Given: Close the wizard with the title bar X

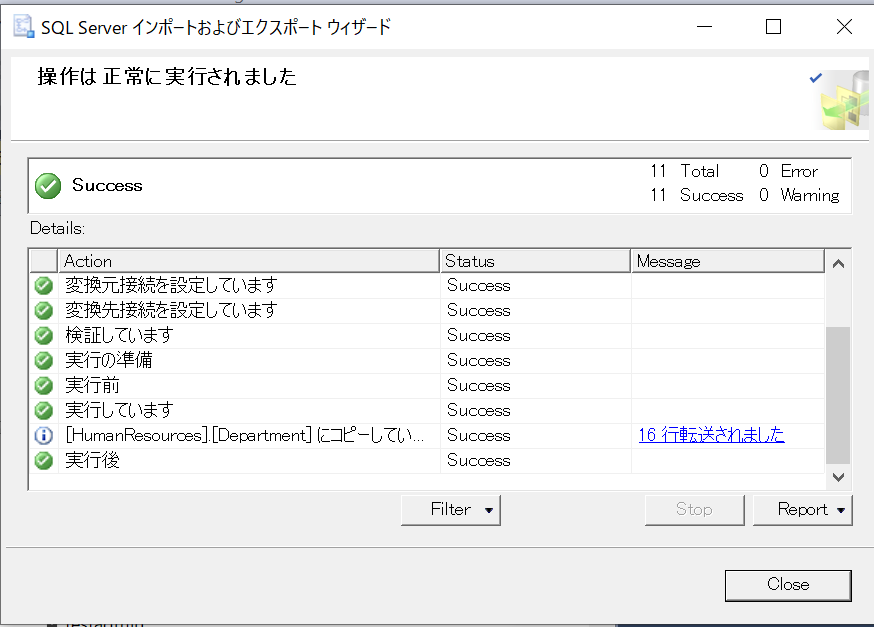Looking at the screenshot, I should 844,27.
